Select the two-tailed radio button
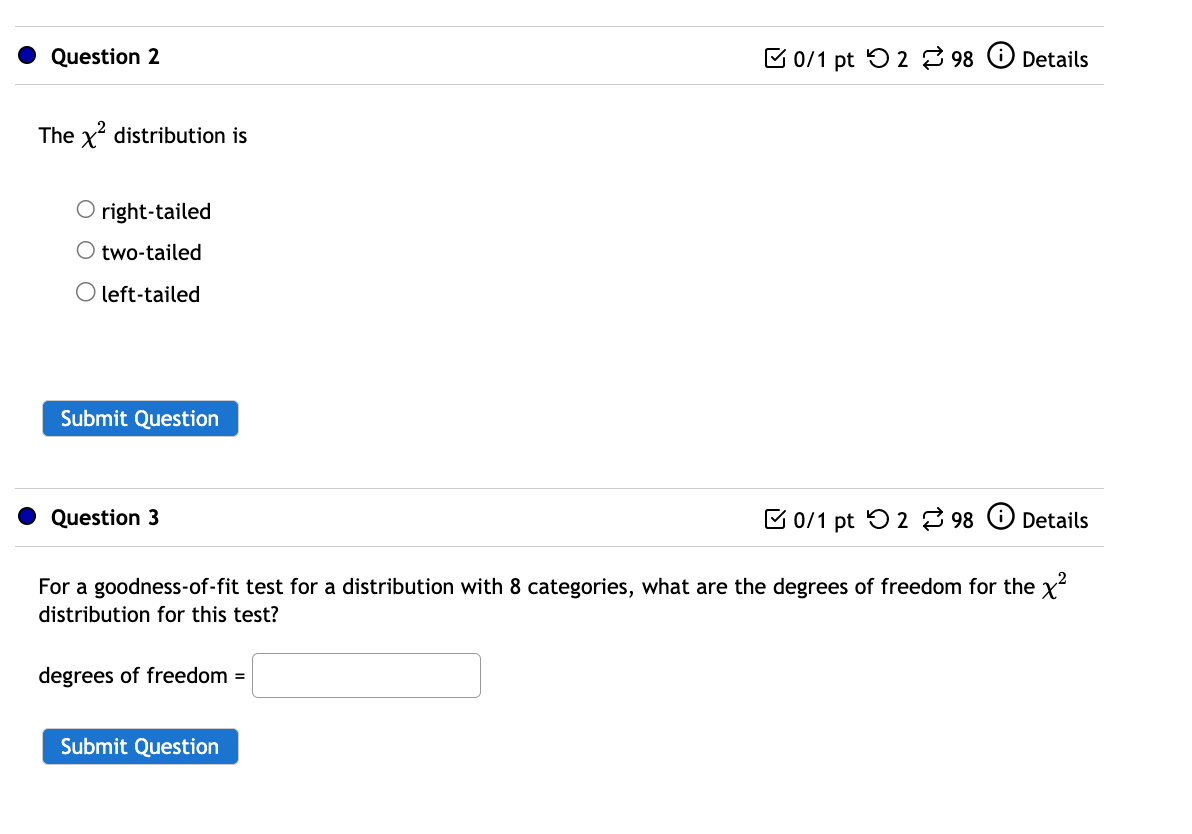Viewport: 1192px width, 834px height. pyautogui.click(x=85, y=249)
